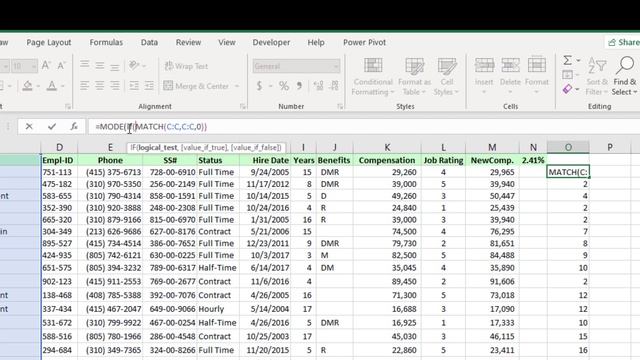Click the Share button
The width and height of the screenshot is (640, 360).
click(x=623, y=42)
